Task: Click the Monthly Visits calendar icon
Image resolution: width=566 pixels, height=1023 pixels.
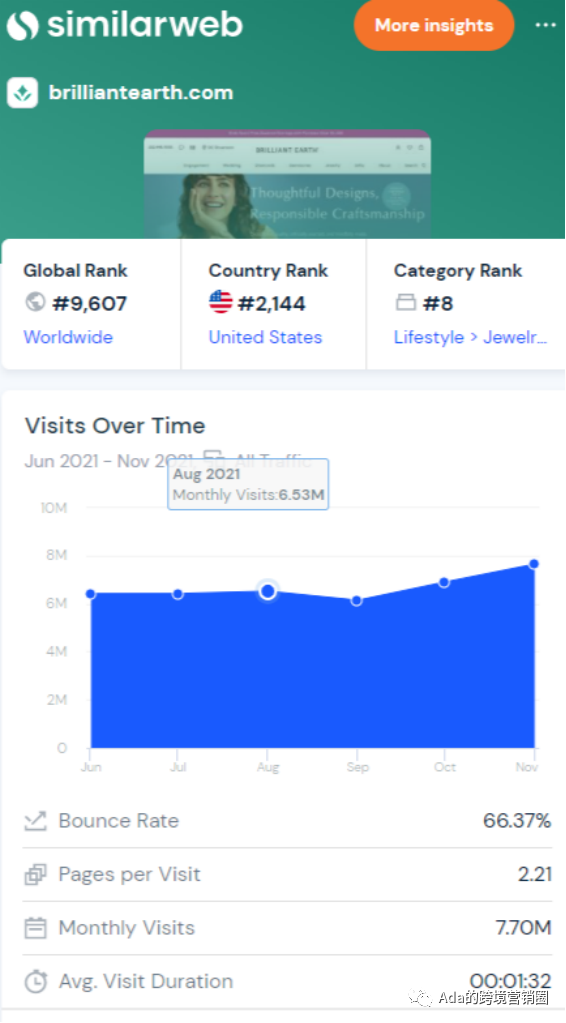Action: click(x=35, y=928)
